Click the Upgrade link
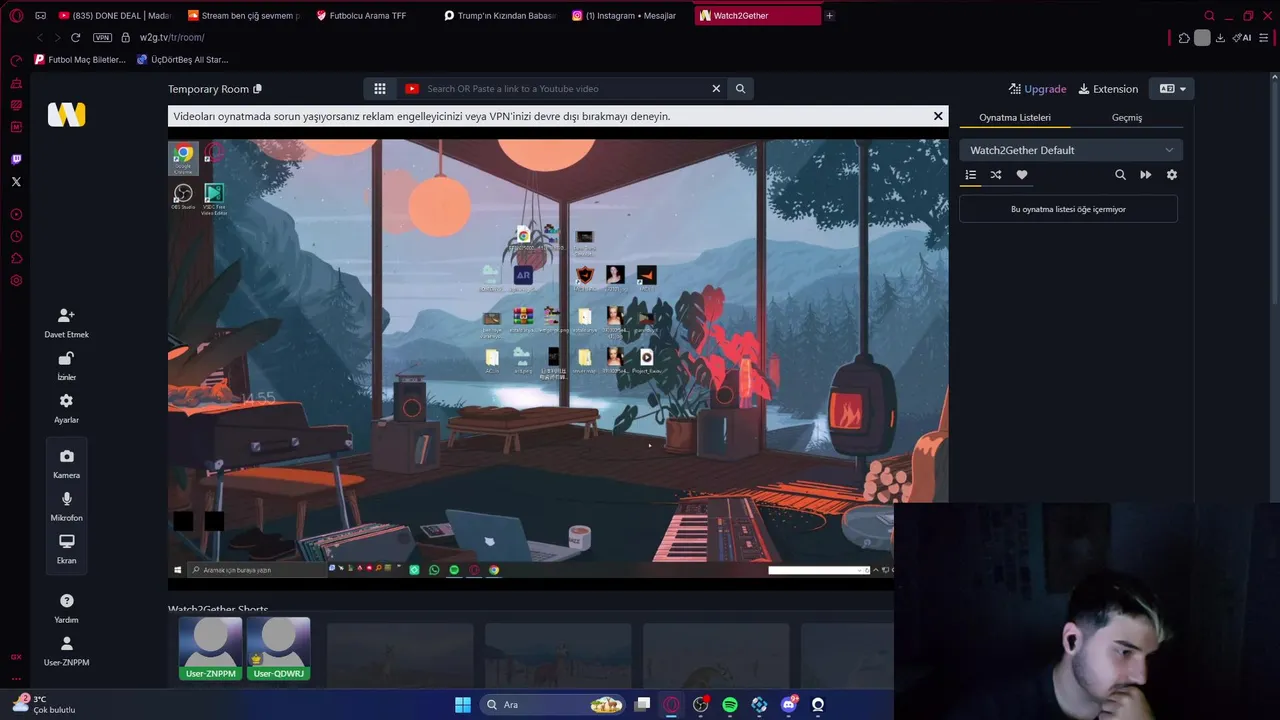 [1037, 89]
